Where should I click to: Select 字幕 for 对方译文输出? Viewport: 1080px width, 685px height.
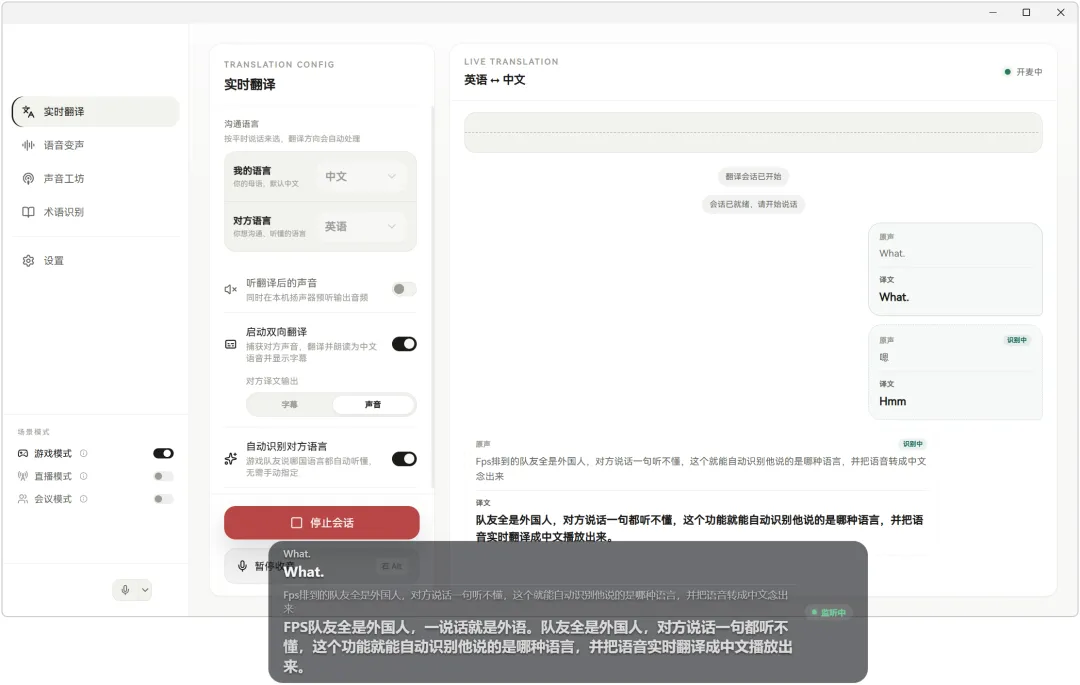pyautogui.click(x=289, y=404)
